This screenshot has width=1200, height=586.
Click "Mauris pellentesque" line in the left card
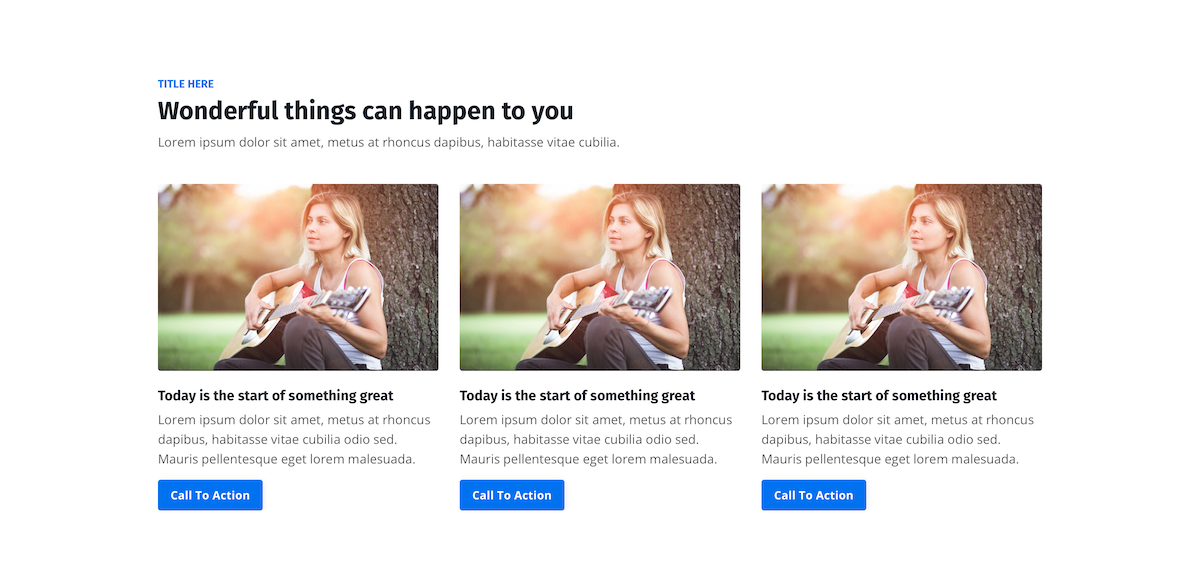pos(286,459)
